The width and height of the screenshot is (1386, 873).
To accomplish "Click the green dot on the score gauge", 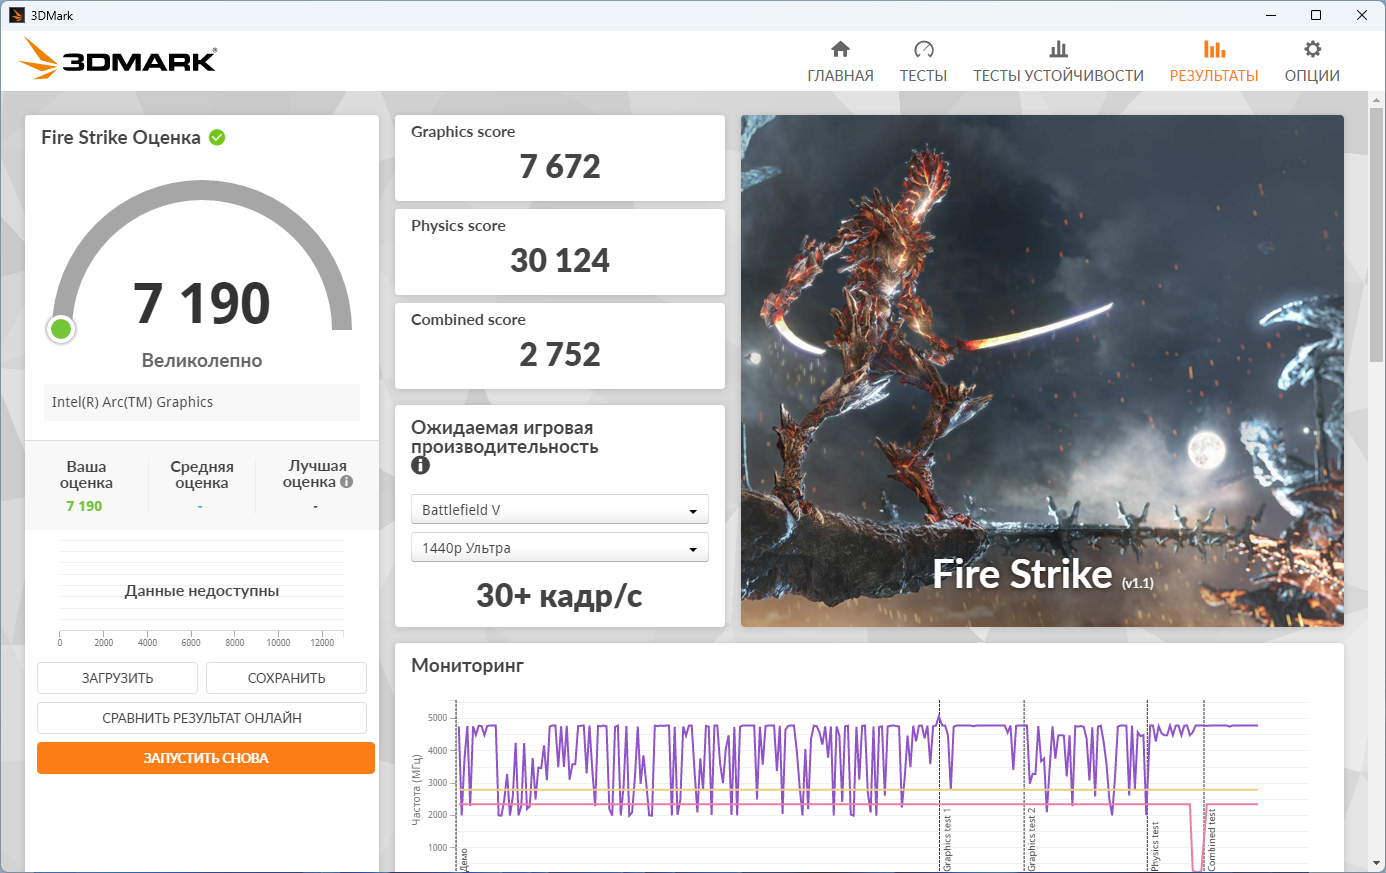I will click(x=61, y=328).
